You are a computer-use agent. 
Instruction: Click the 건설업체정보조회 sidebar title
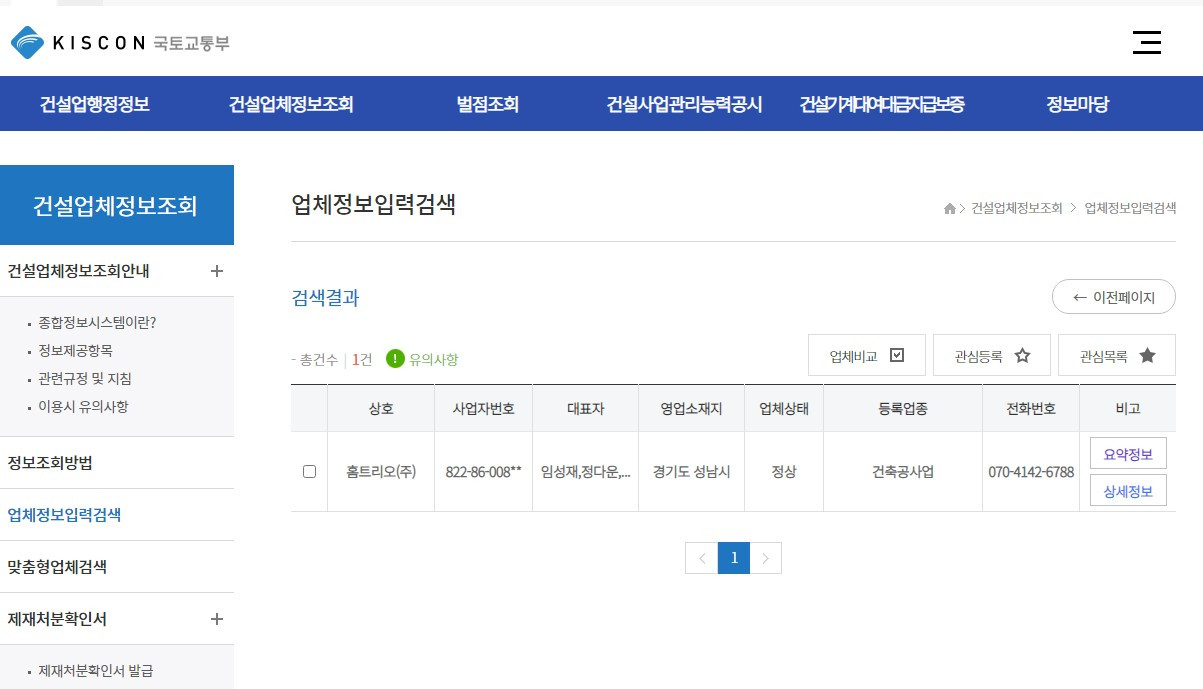115,206
